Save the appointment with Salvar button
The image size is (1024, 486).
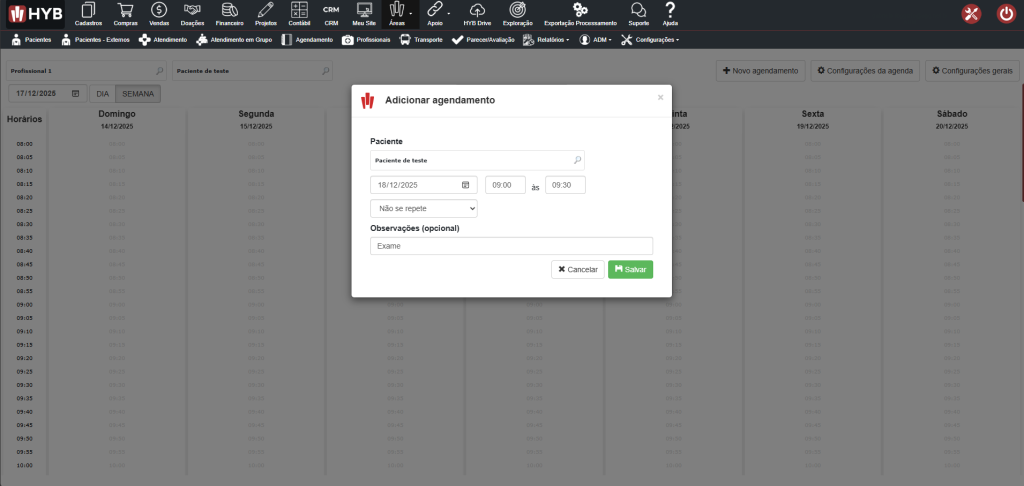coord(630,269)
